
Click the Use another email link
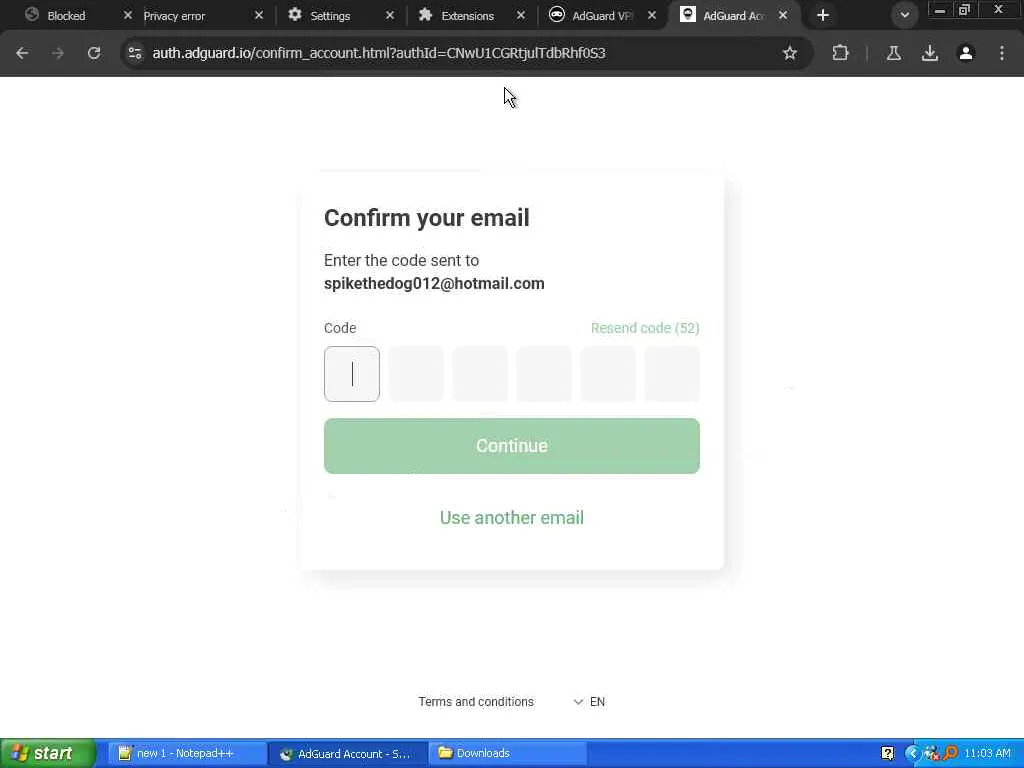512,518
